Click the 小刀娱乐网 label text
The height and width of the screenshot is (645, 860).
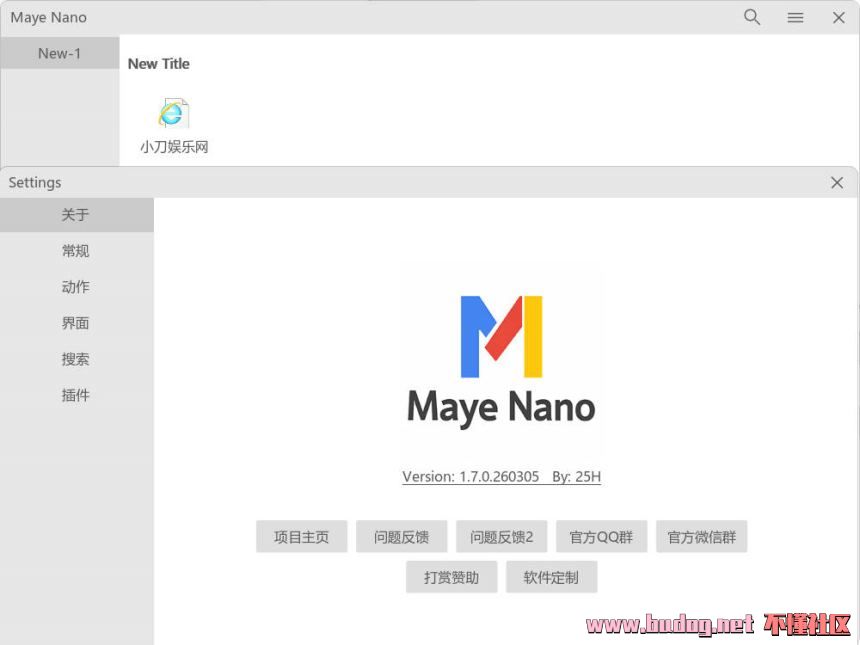(174, 147)
